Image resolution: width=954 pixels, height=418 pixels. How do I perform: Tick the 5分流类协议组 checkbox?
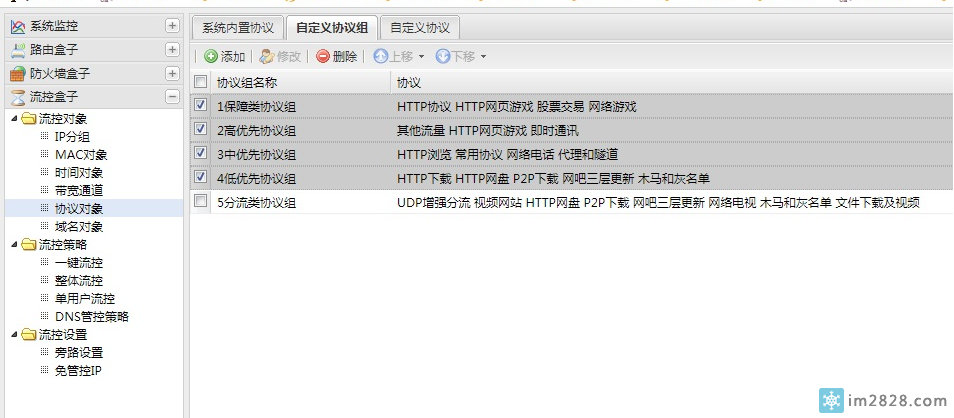[x=201, y=202]
